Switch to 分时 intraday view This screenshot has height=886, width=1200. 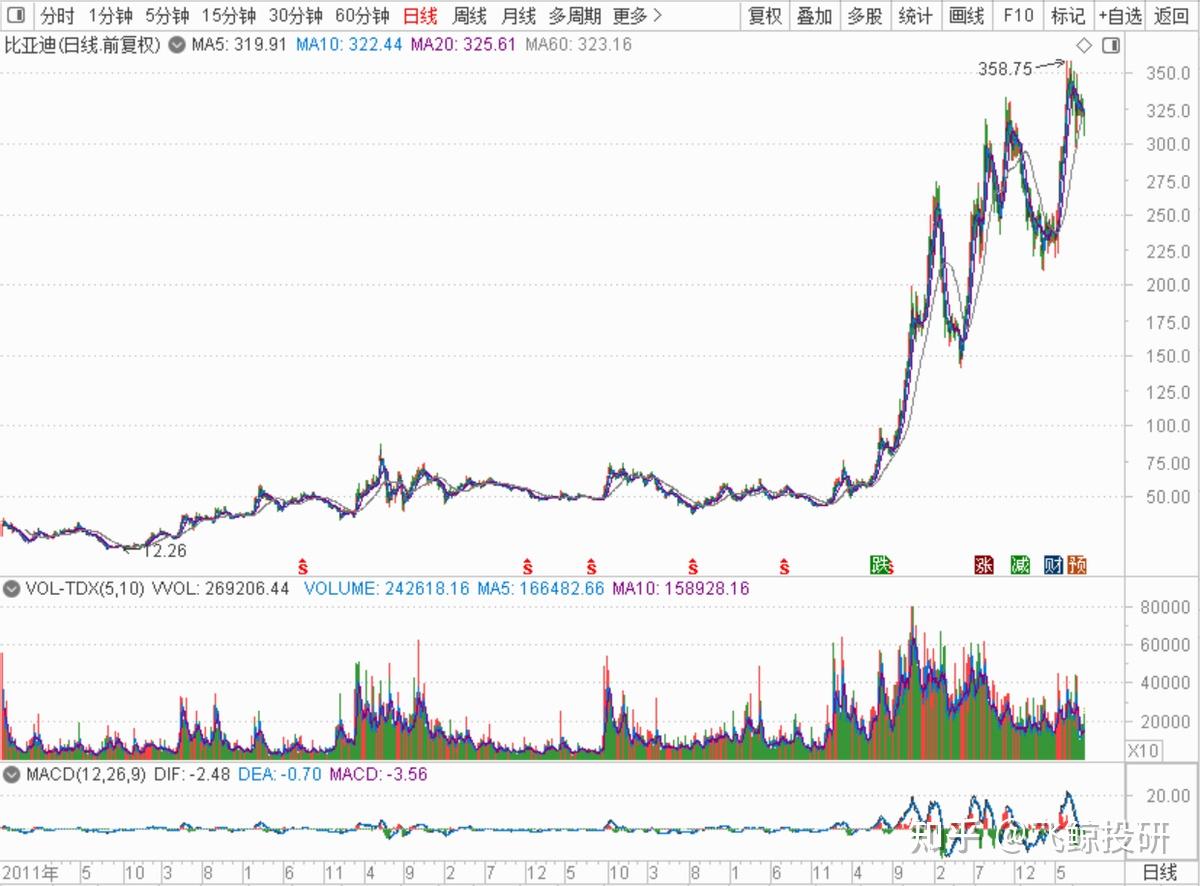point(57,16)
